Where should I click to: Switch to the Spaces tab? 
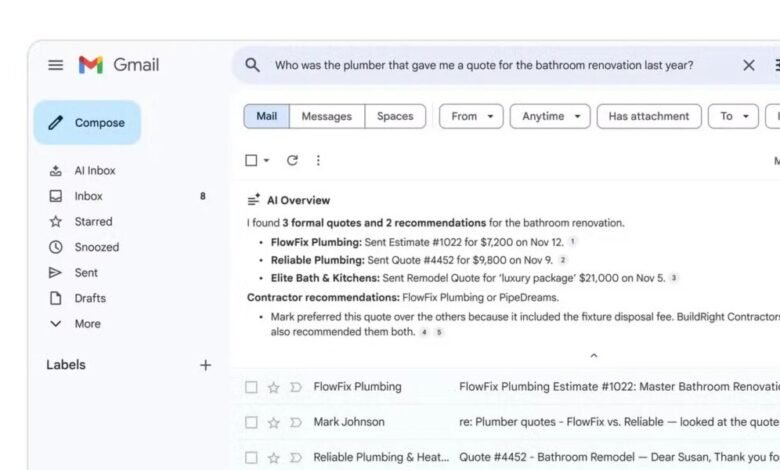(395, 116)
